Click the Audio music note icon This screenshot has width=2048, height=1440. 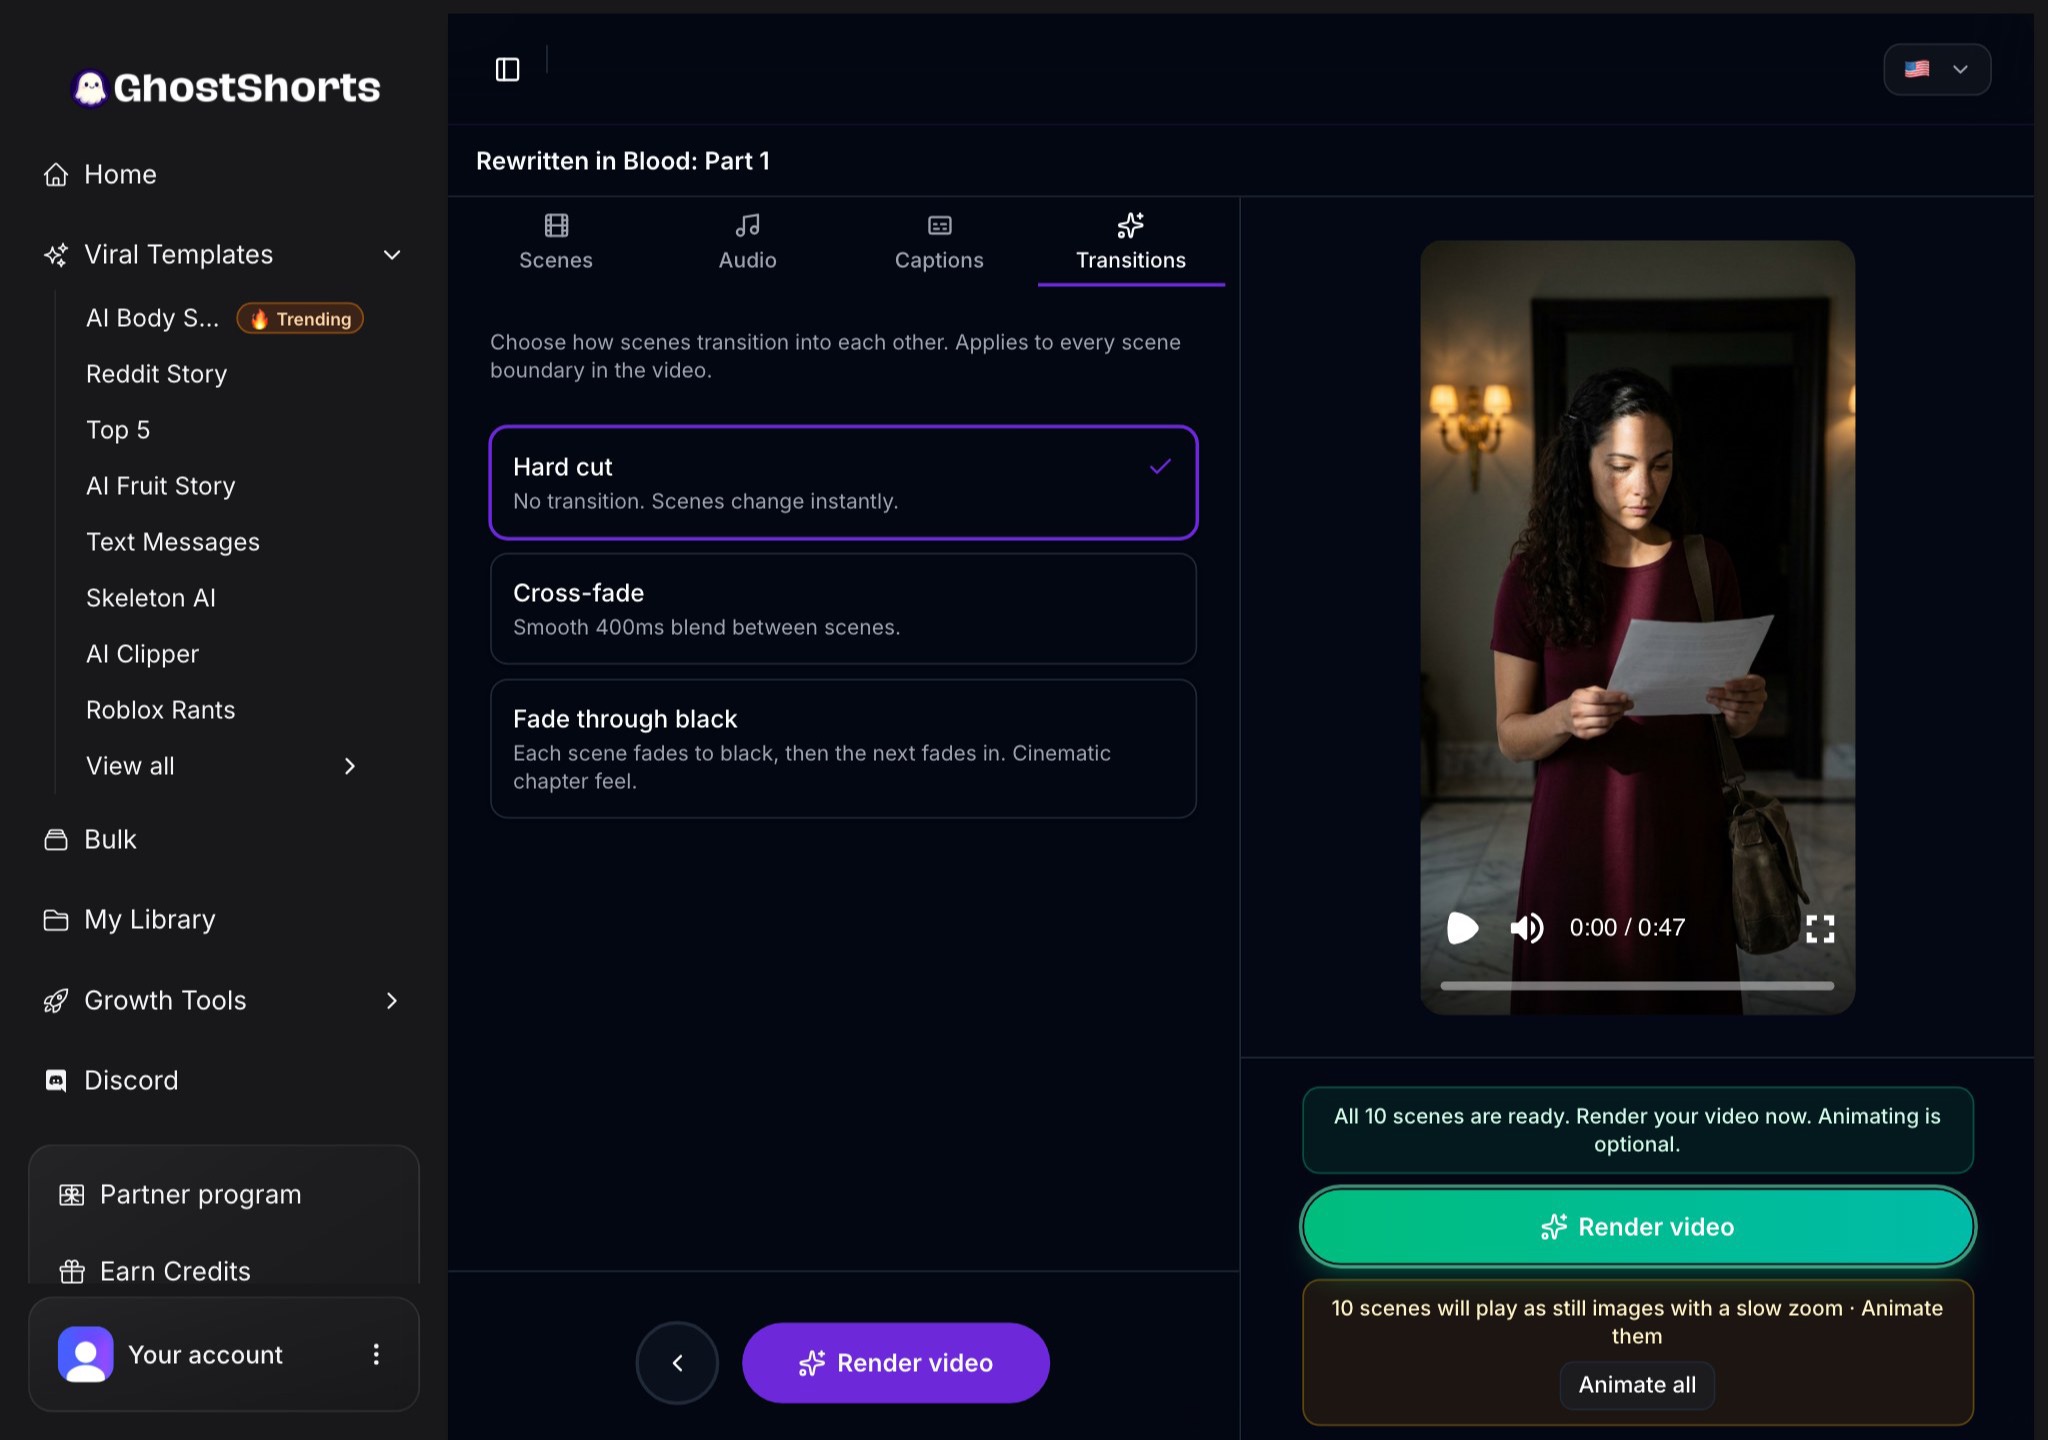[x=747, y=225]
